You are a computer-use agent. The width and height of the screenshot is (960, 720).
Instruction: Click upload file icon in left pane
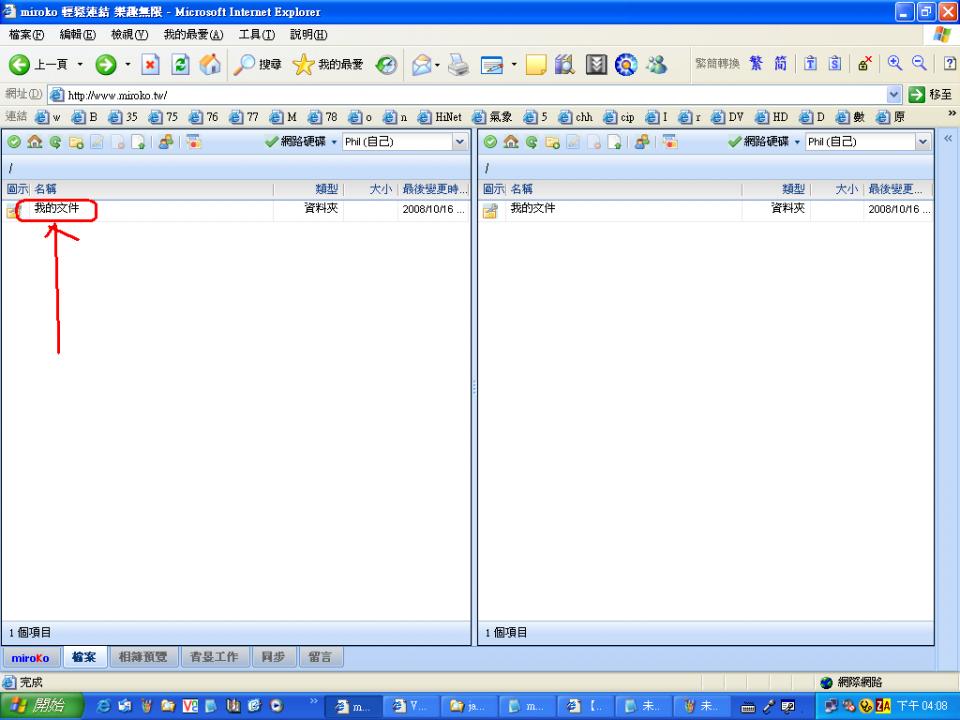tap(139, 142)
